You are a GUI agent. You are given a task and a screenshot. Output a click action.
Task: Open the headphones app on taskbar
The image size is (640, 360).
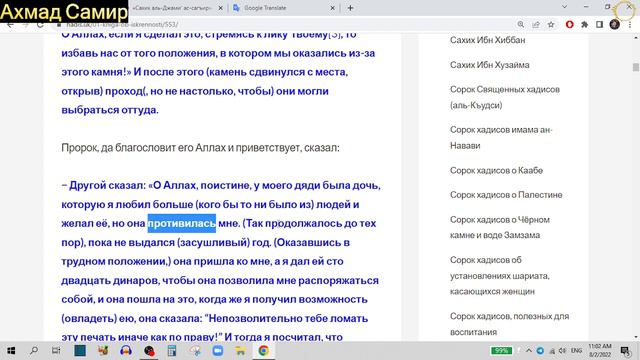click(x=126, y=351)
